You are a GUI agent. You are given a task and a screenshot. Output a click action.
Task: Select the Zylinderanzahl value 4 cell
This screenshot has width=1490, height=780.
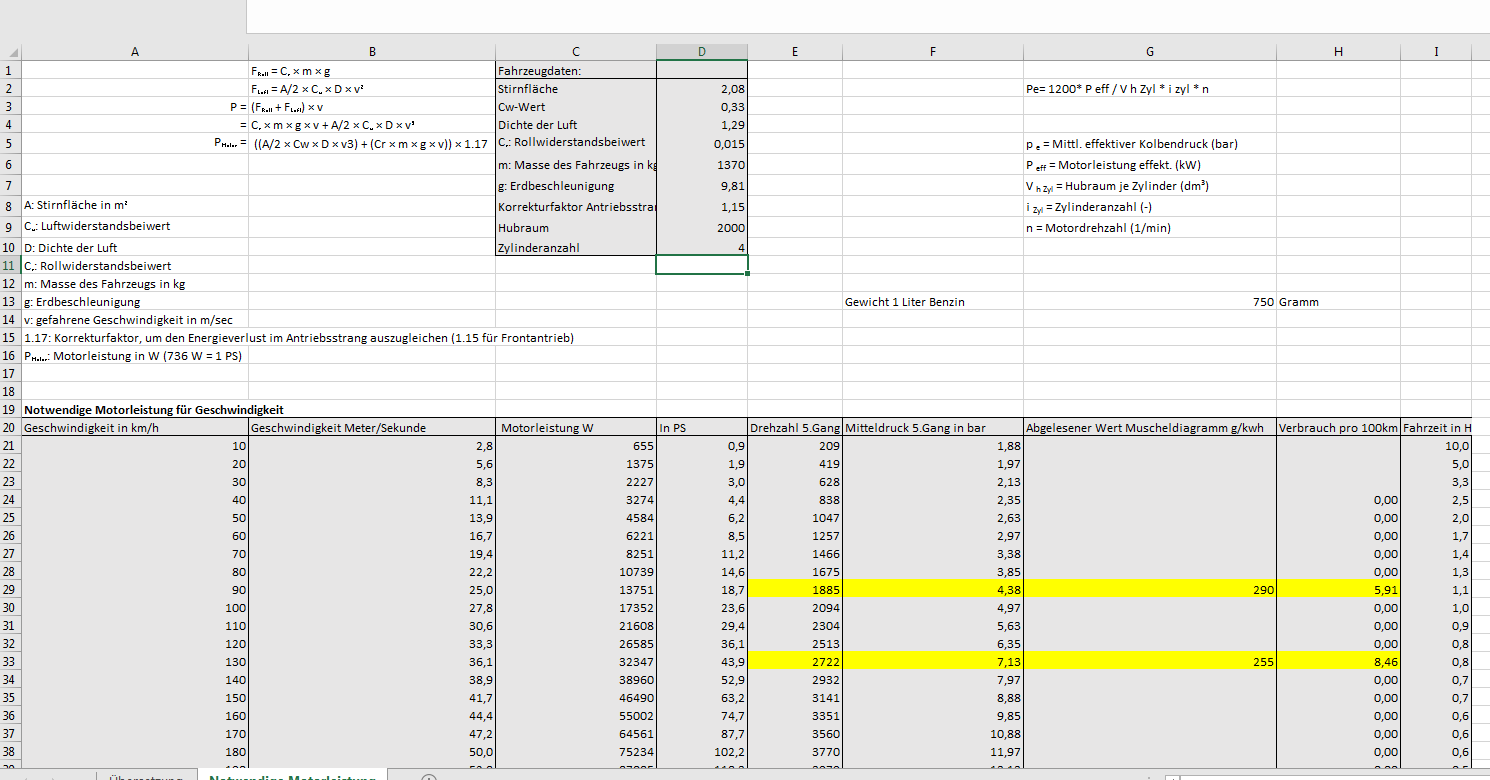click(x=702, y=247)
